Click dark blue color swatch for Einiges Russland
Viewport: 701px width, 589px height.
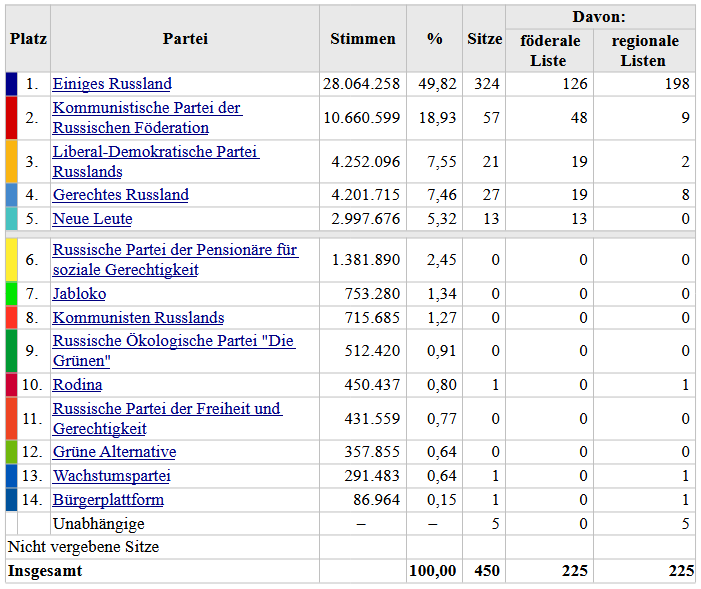(x=11, y=84)
